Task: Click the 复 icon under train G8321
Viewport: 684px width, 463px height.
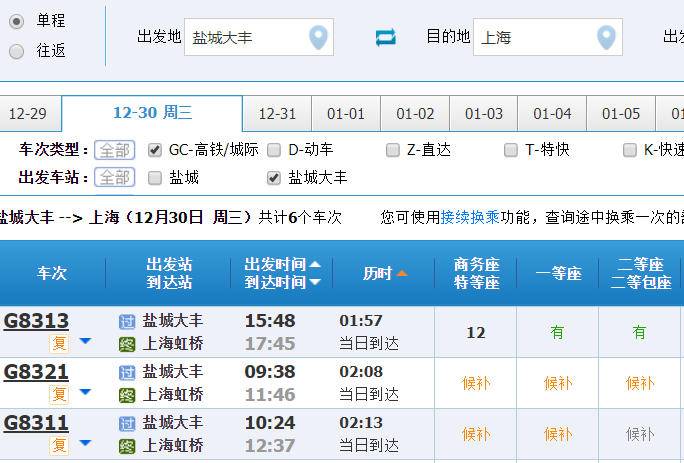Action: (x=60, y=394)
